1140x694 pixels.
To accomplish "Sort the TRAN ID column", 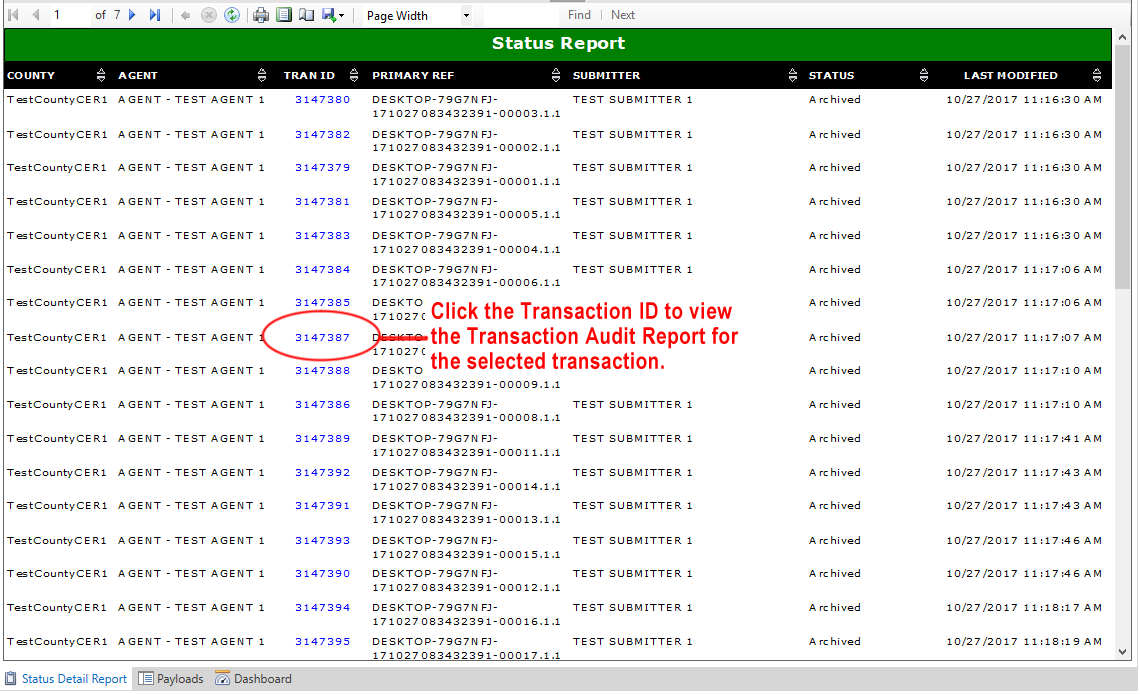I will click(355, 76).
